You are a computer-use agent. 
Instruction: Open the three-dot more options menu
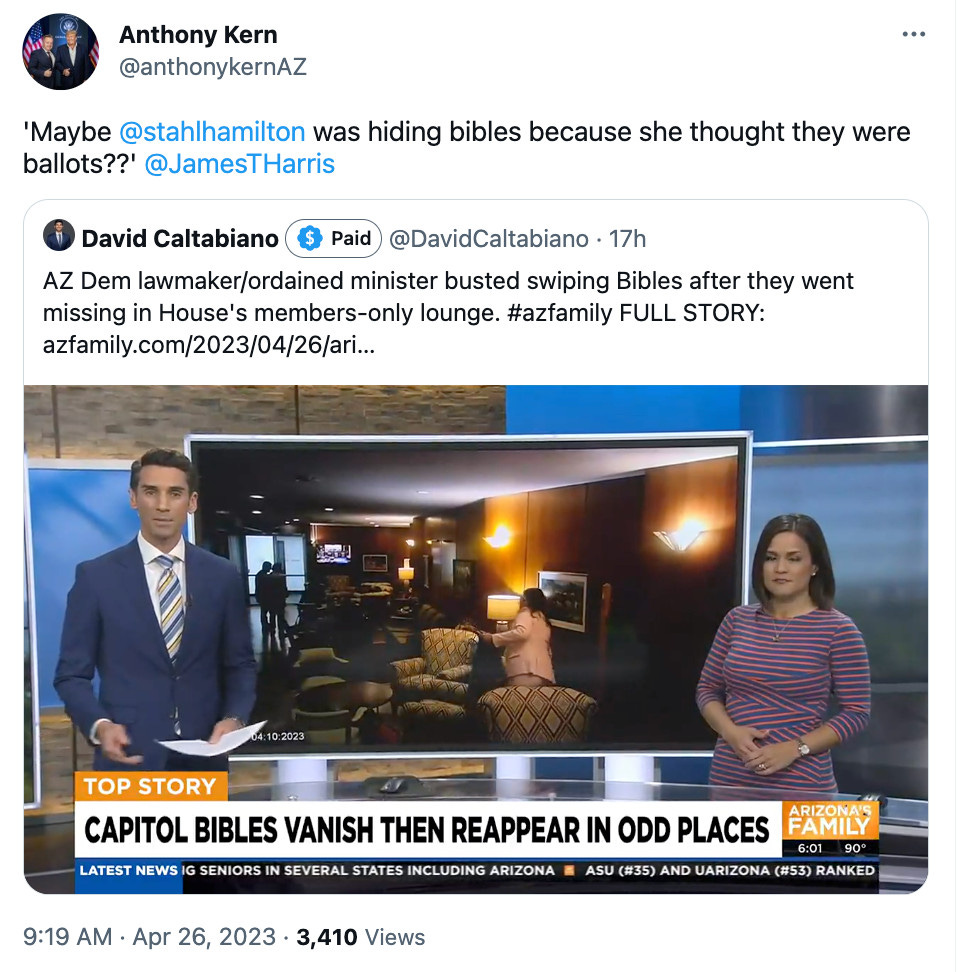click(x=913, y=34)
